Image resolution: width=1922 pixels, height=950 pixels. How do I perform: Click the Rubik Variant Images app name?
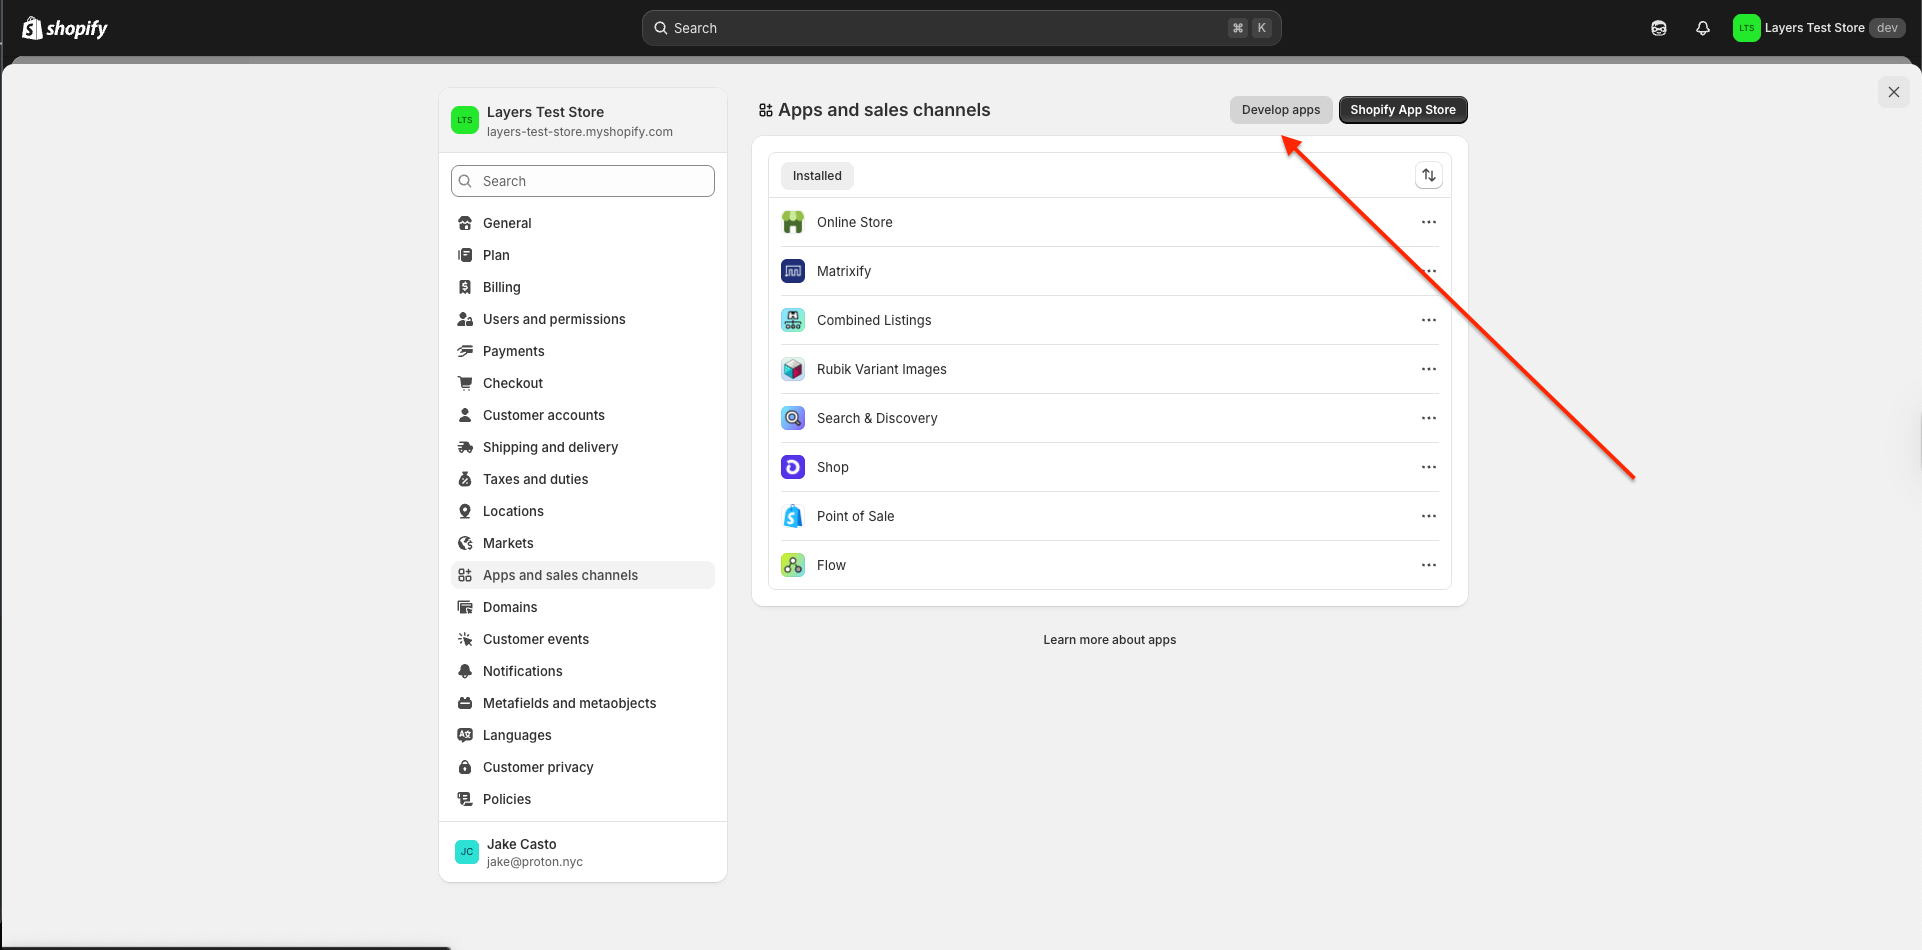pyautogui.click(x=882, y=369)
